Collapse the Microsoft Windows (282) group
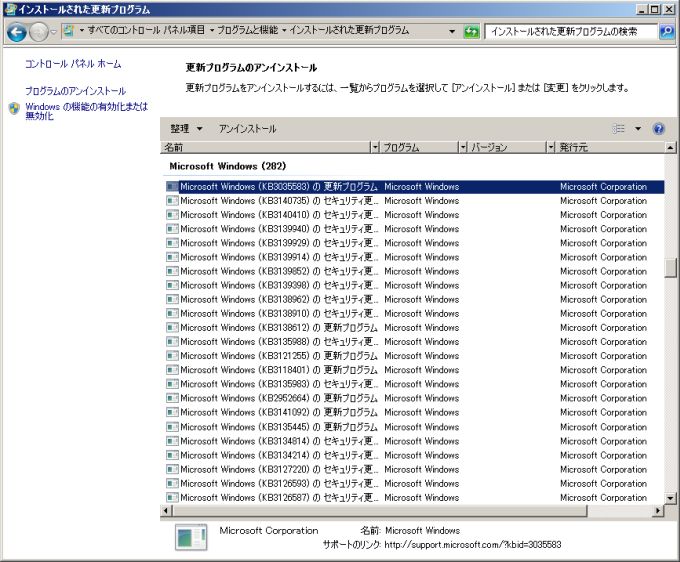 [x=228, y=166]
